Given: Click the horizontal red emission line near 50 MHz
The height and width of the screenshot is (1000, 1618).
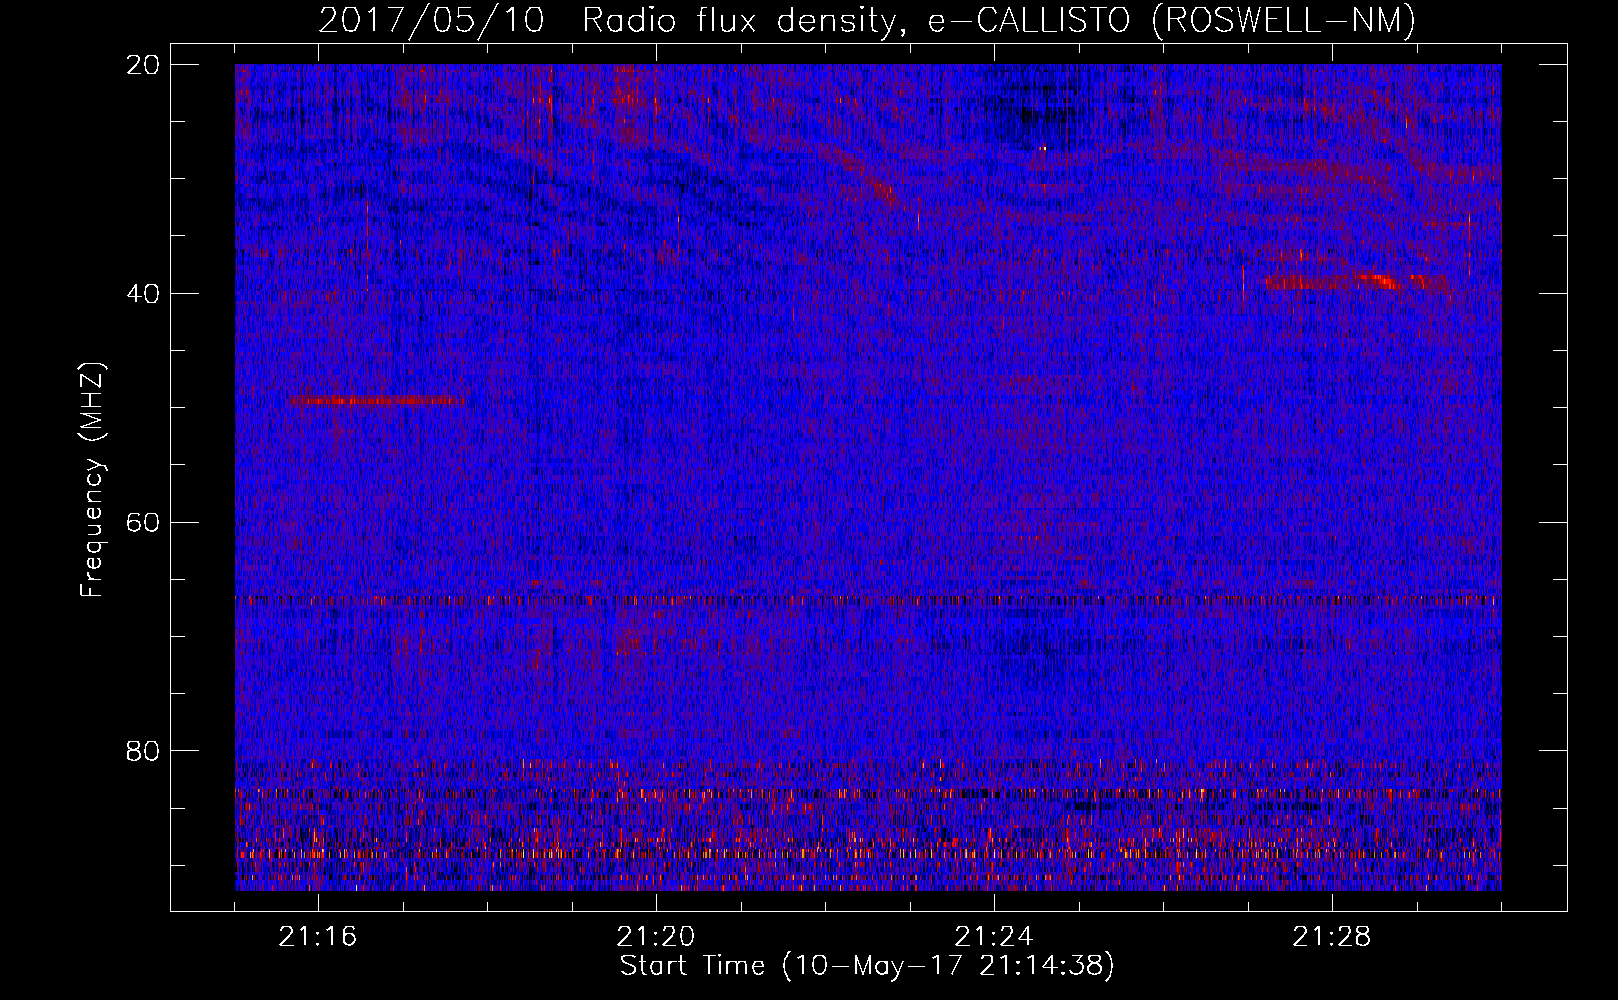Looking at the screenshot, I should point(378,401).
